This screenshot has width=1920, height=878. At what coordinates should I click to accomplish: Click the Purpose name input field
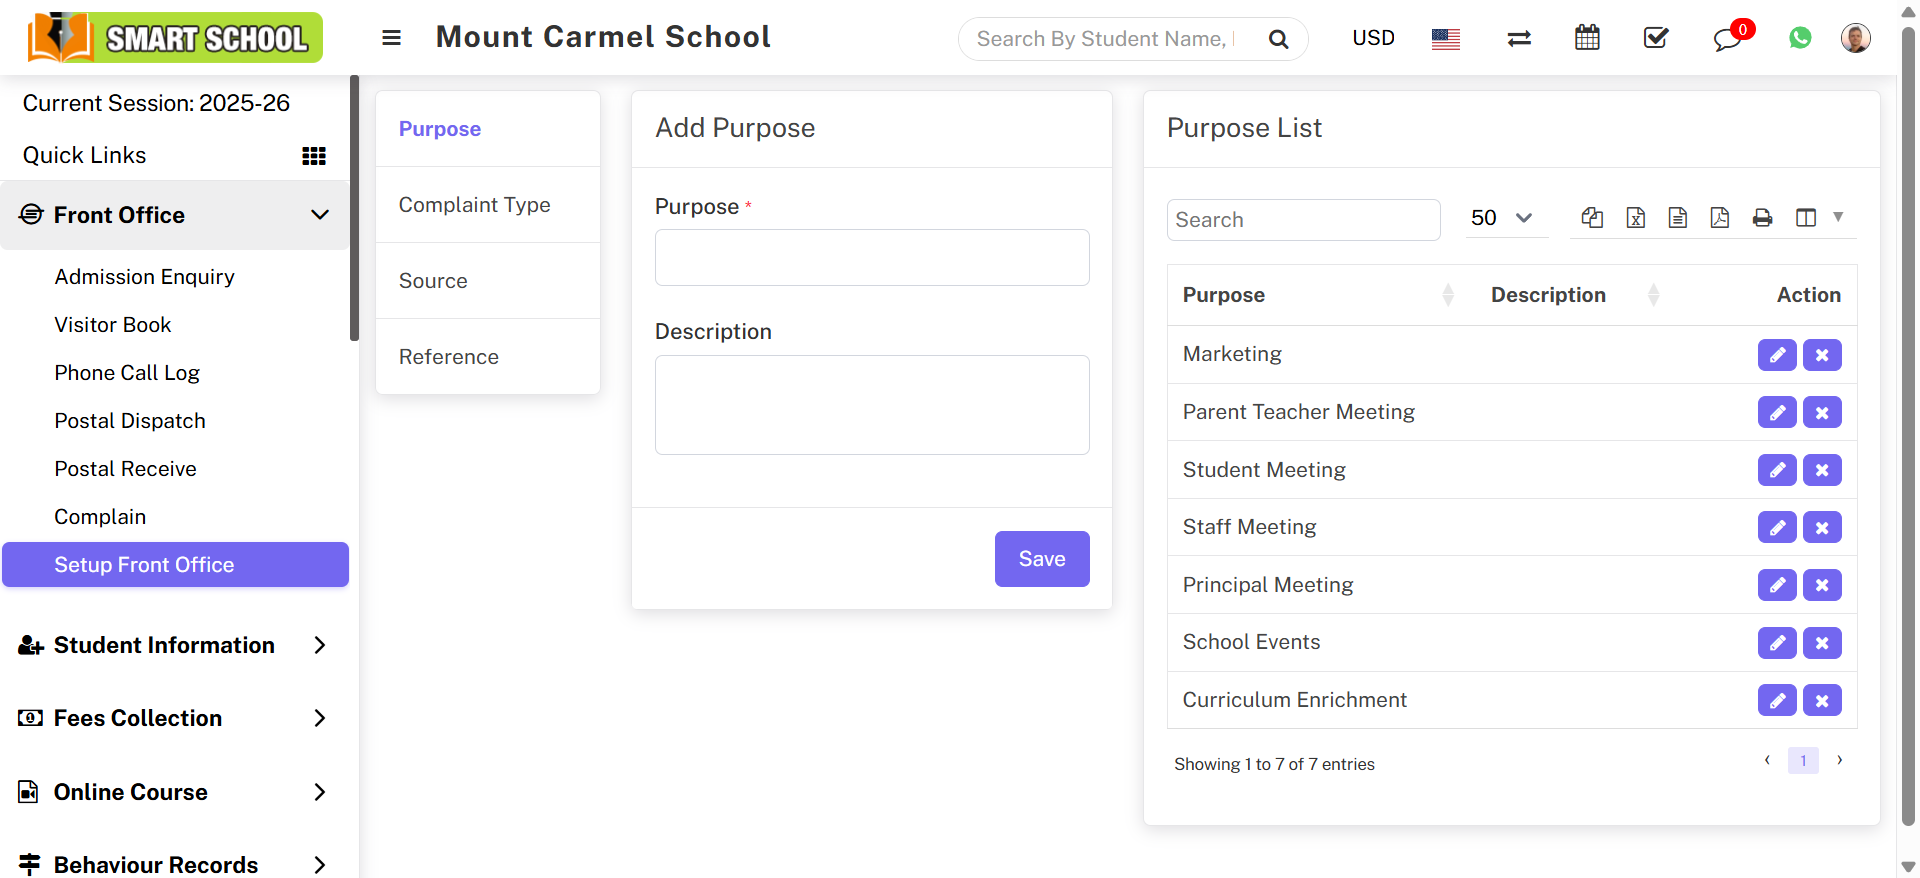872,258
